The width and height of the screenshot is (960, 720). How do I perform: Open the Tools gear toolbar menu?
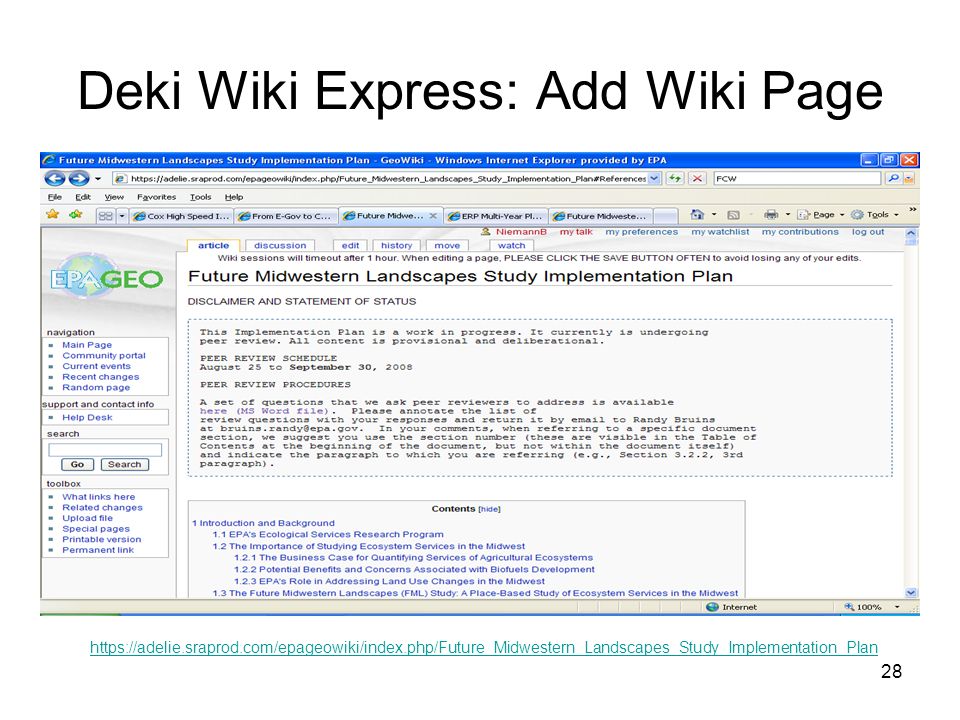[874, 214]
